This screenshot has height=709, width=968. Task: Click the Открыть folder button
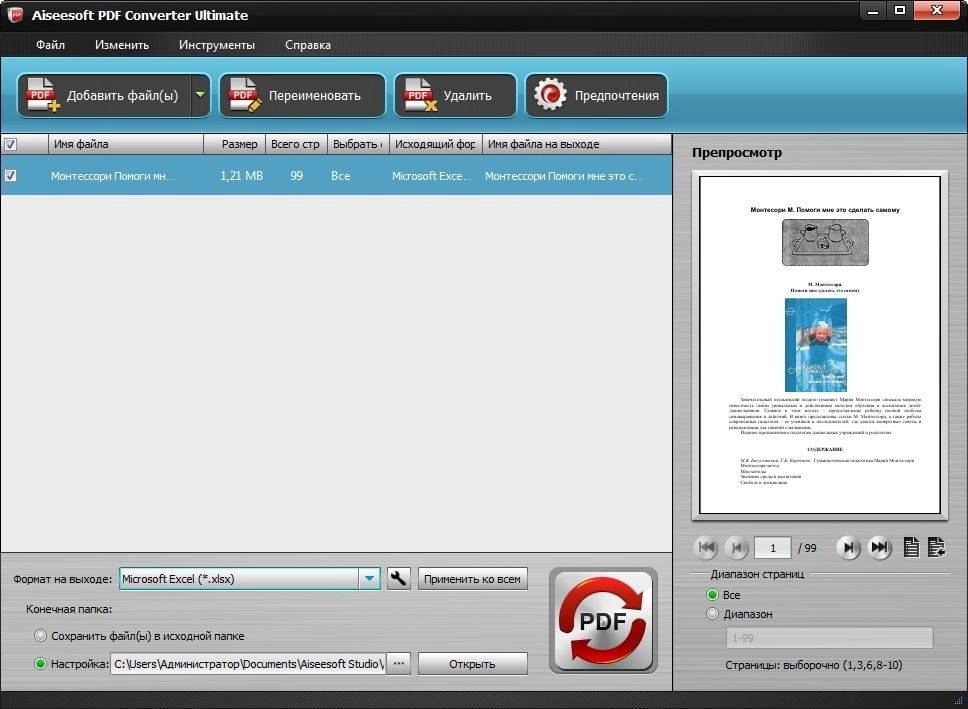tap(472, 664)
